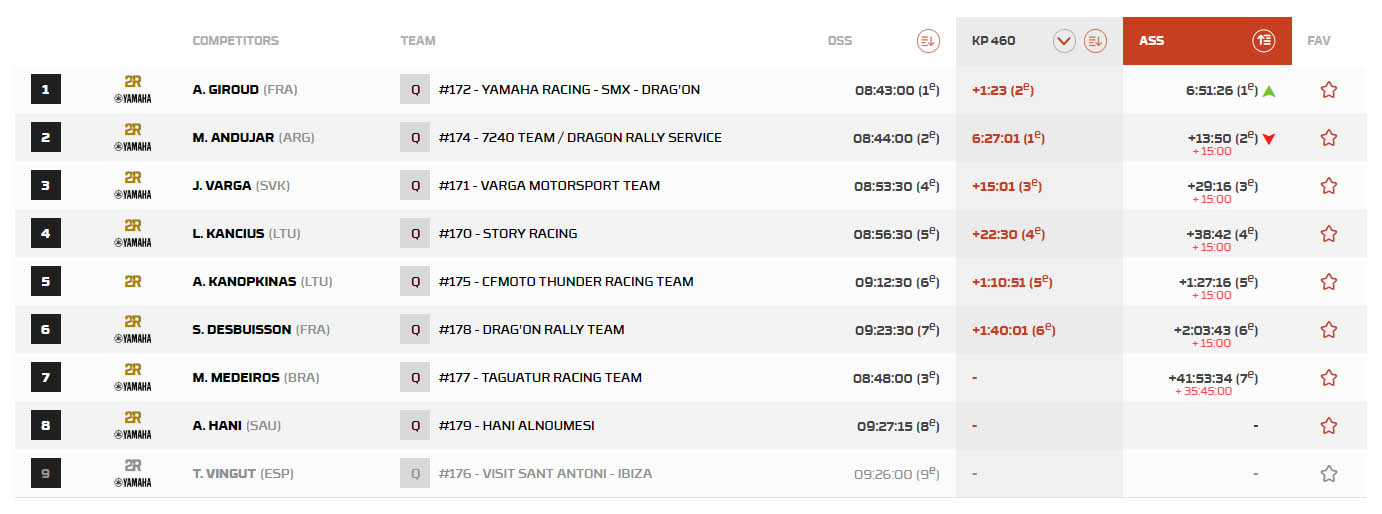
Task: Click favorite star for greyed T. Vingut
Action: (x=1328, y=474)
